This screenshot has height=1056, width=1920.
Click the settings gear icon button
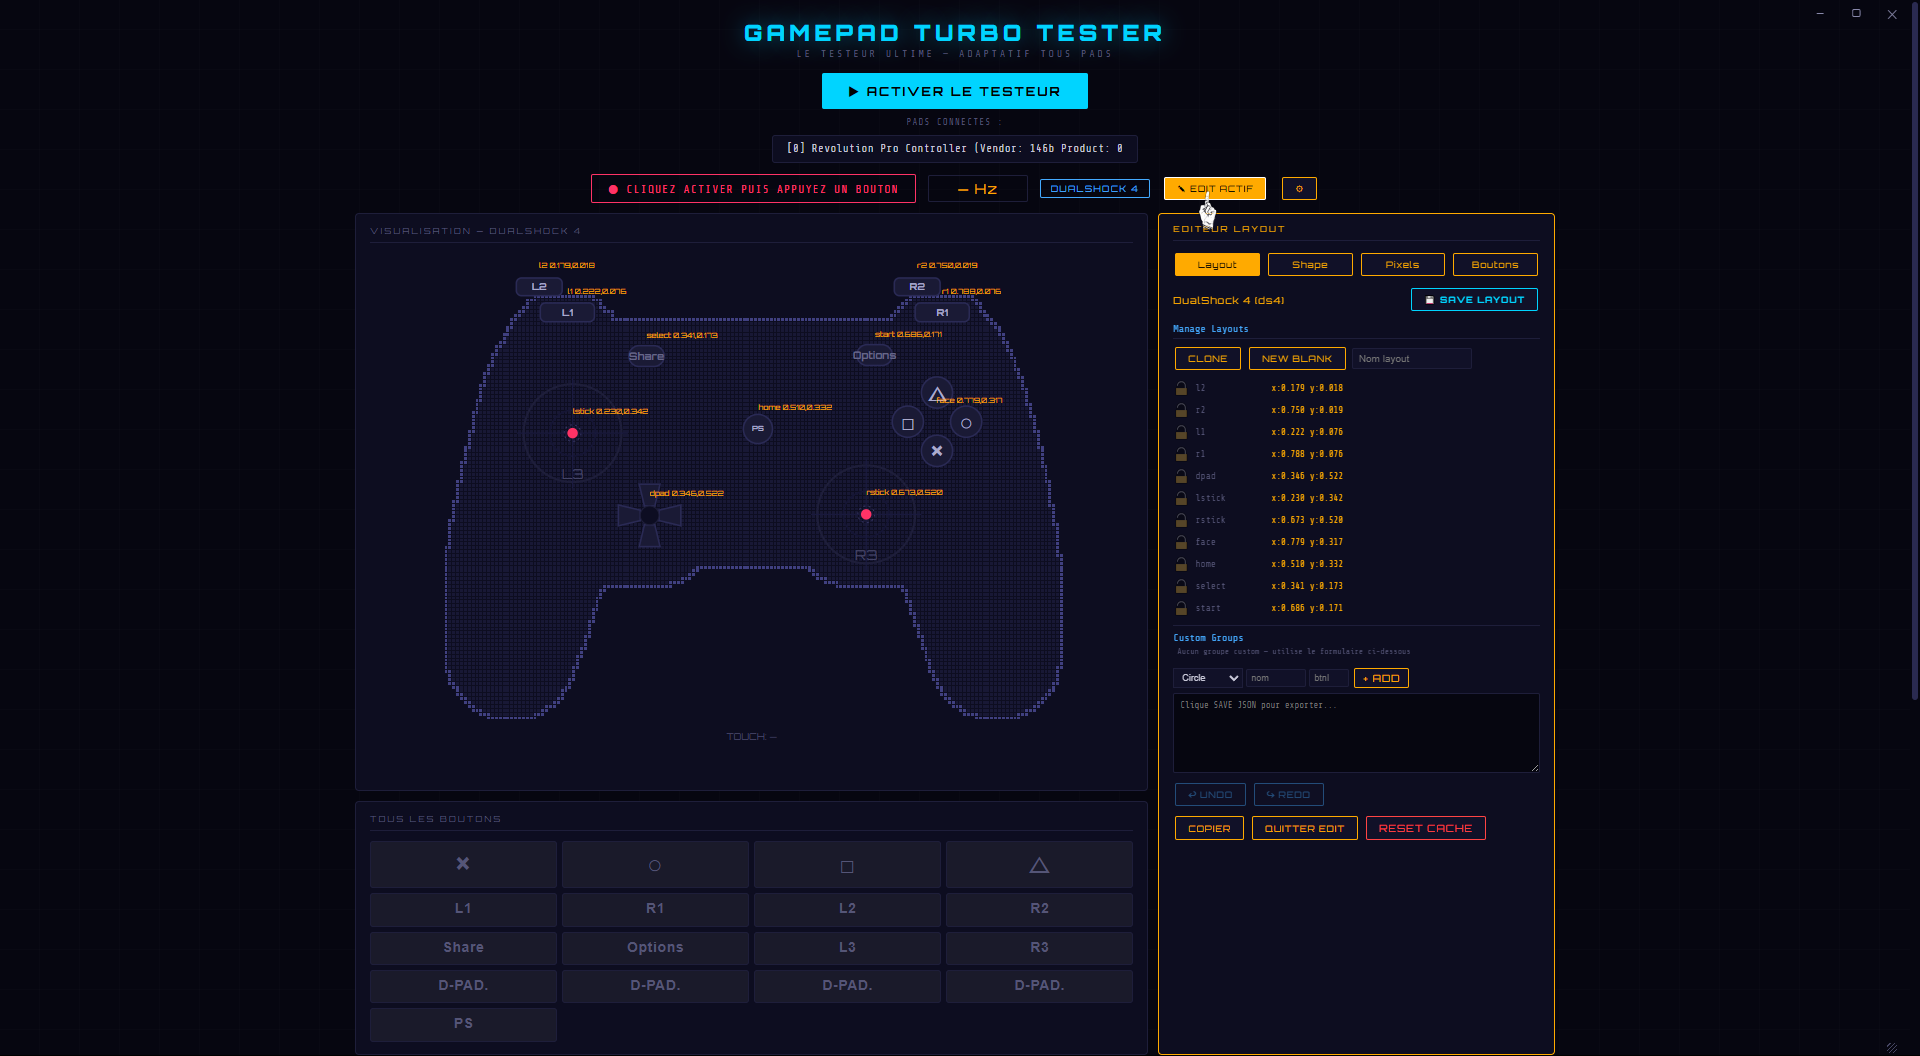pos(1299,188)
